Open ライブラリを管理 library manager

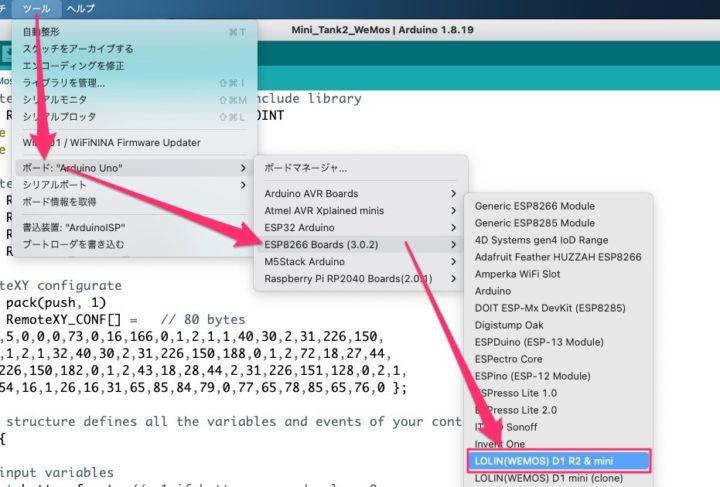tap(63, 82)
